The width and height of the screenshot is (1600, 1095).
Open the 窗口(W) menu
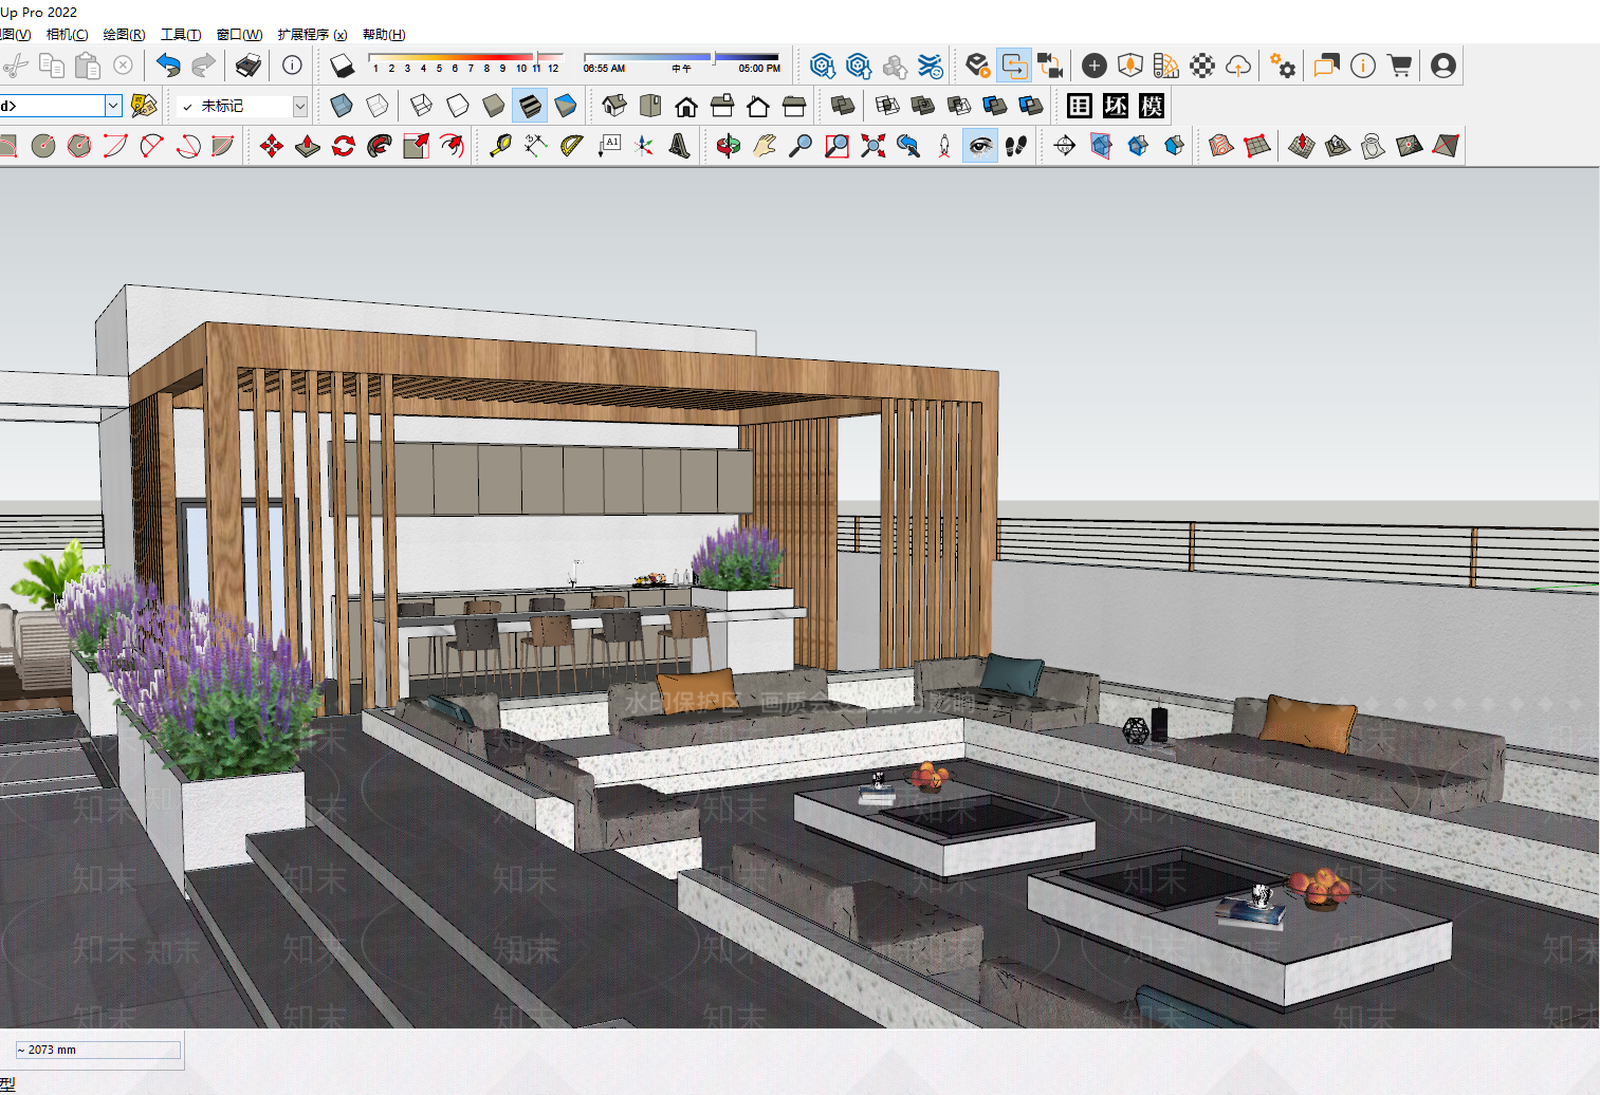[239, 34]
